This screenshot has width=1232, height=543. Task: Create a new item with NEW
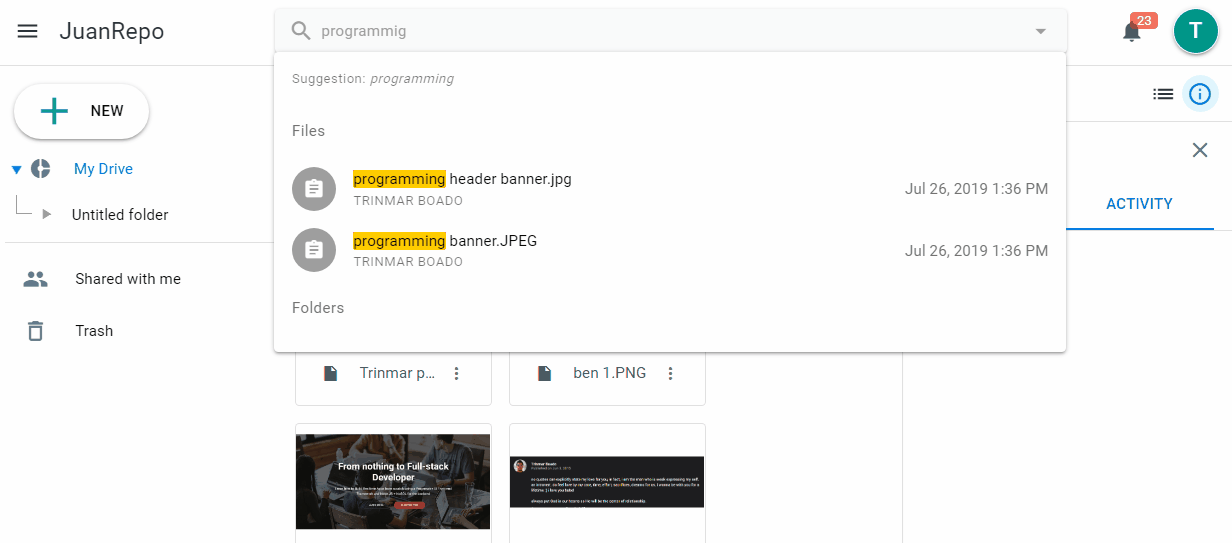(x=81, y=111)
